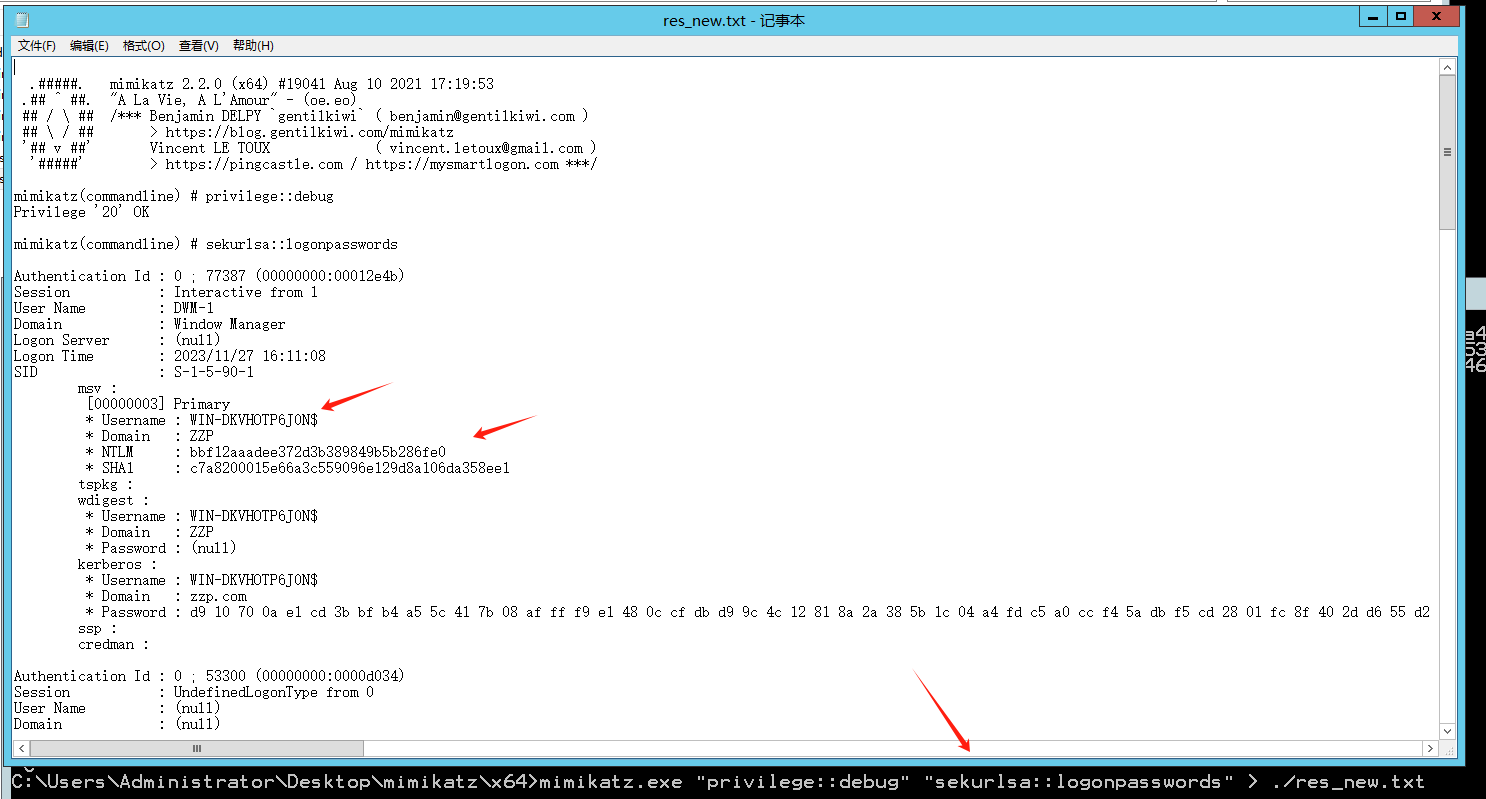Click the horizontal scrollbar thumb

coord(197,748)
